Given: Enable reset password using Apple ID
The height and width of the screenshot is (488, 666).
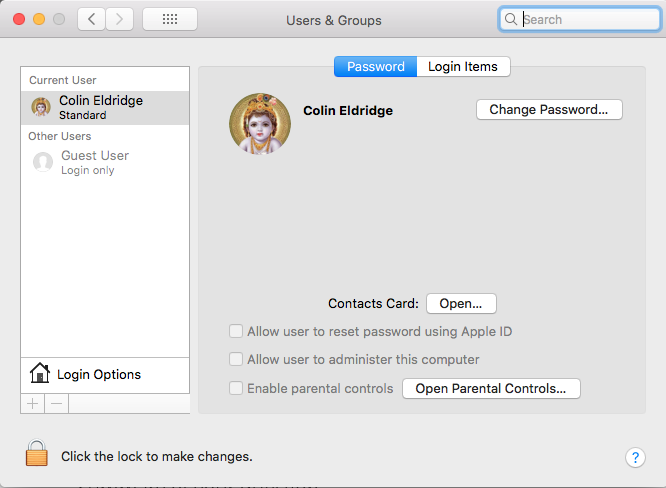Looking at the screenshot, I should pos(236,331).
